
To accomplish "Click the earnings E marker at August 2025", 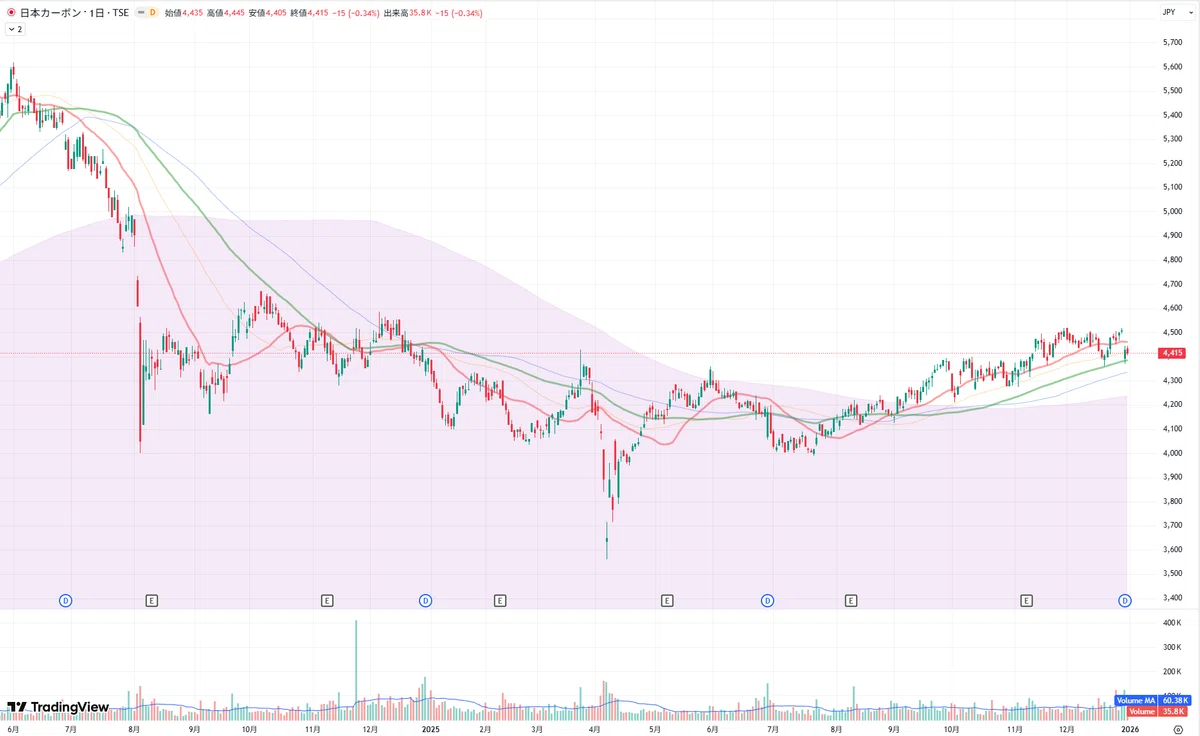I will (851, 600).
